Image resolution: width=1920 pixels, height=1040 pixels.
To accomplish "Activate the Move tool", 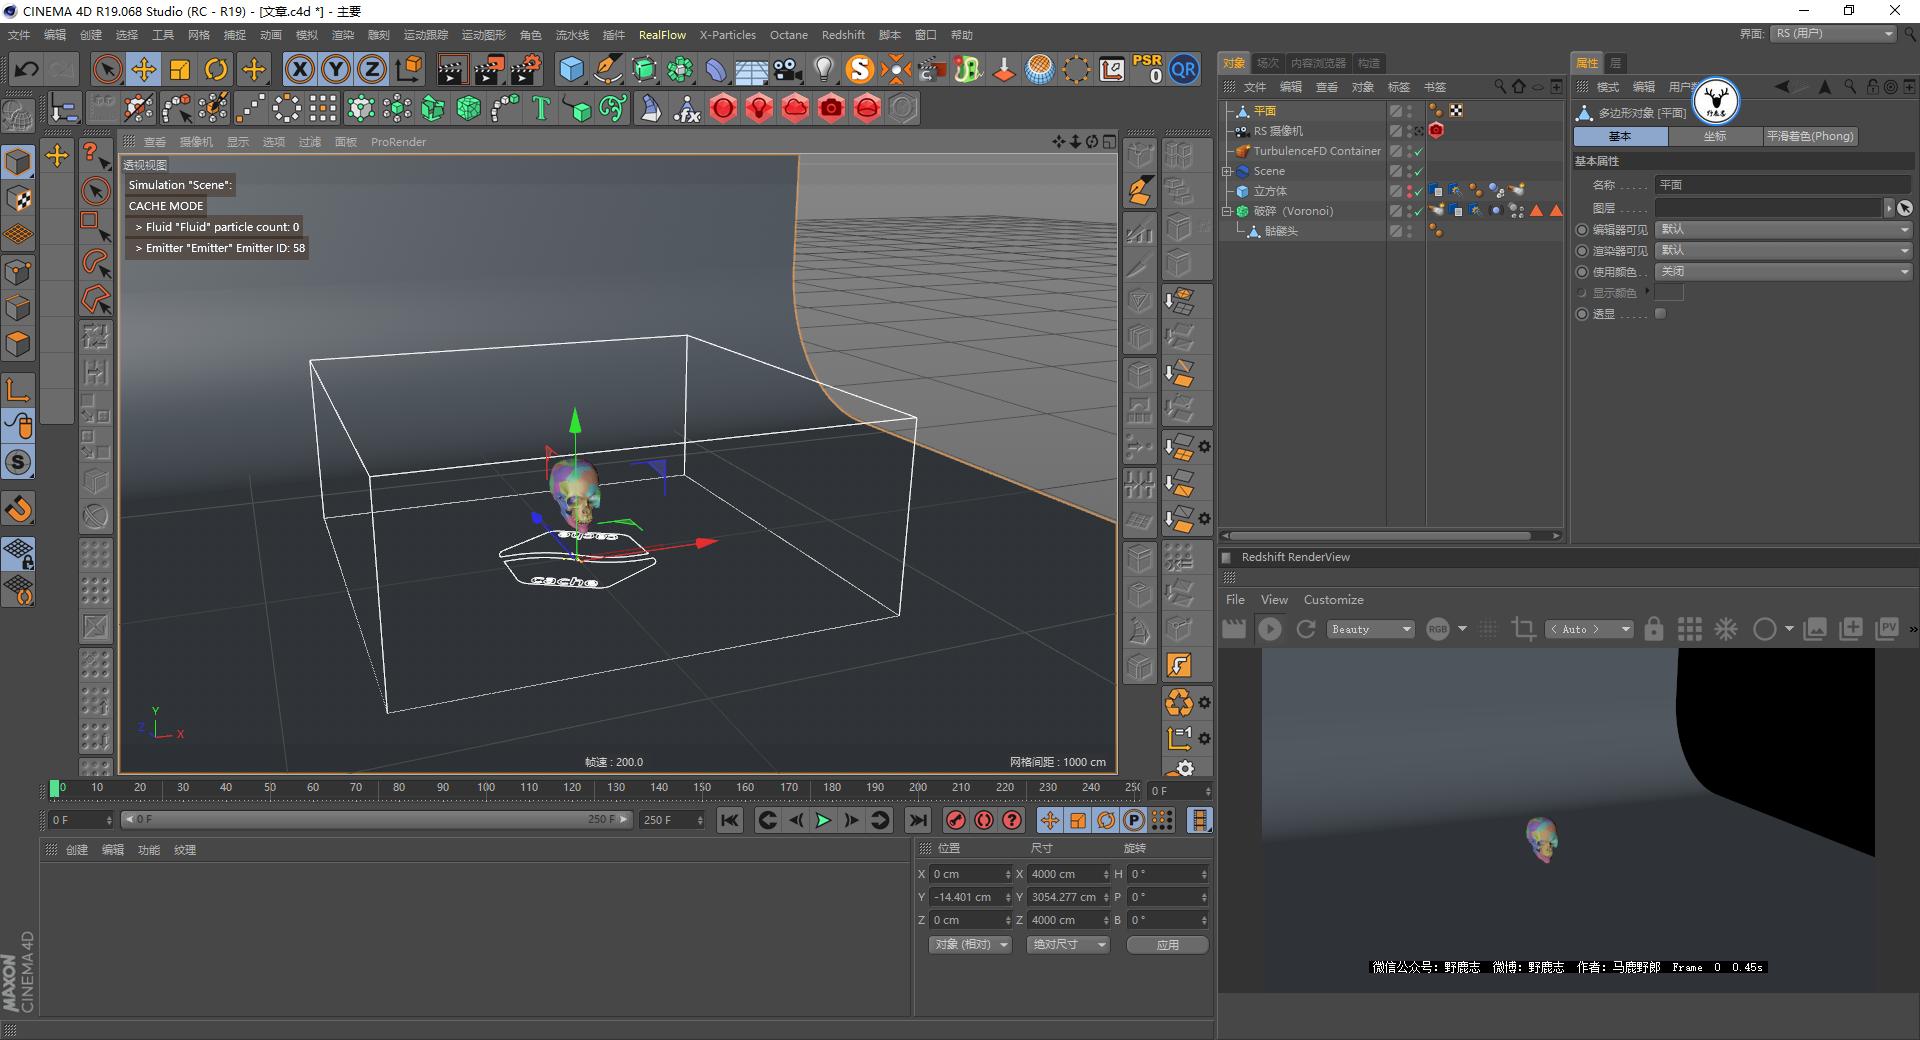I will (x=144, y=68).
